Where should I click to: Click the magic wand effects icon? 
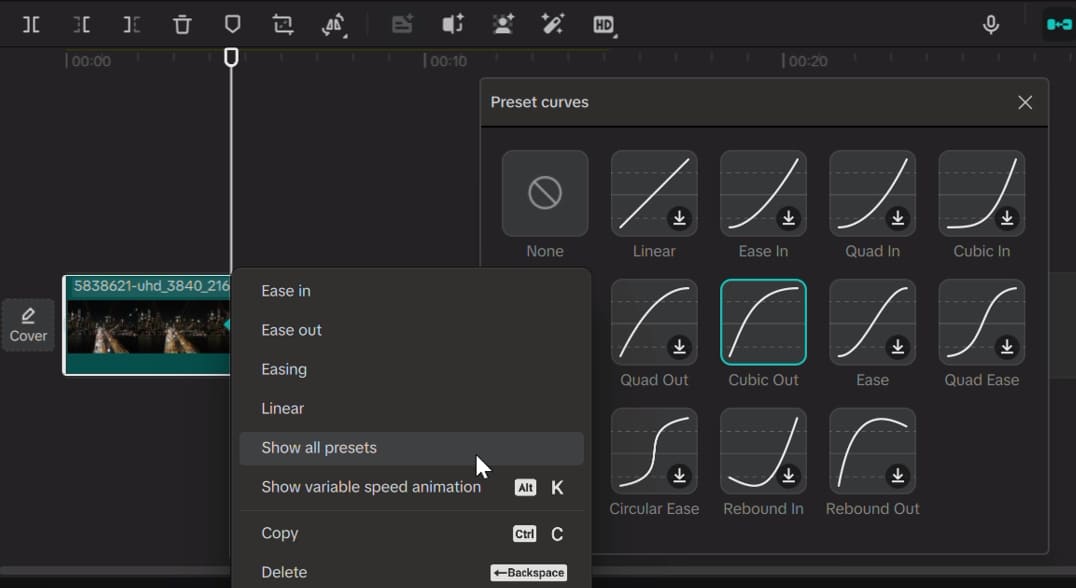click(553, 25)
